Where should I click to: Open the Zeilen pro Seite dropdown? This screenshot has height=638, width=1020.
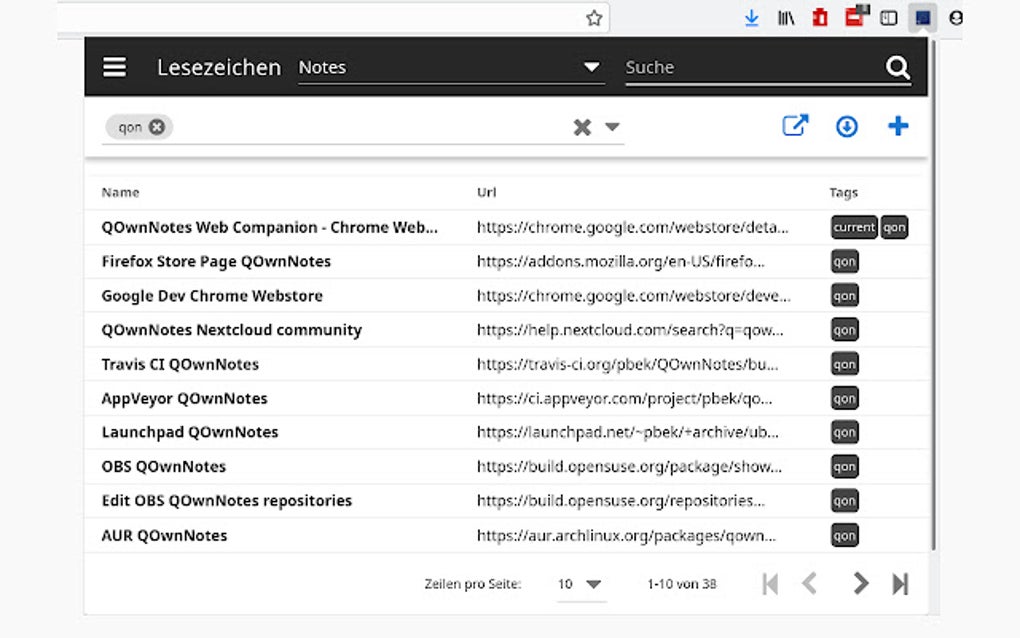pyautogui.click(x=580, y=584)
